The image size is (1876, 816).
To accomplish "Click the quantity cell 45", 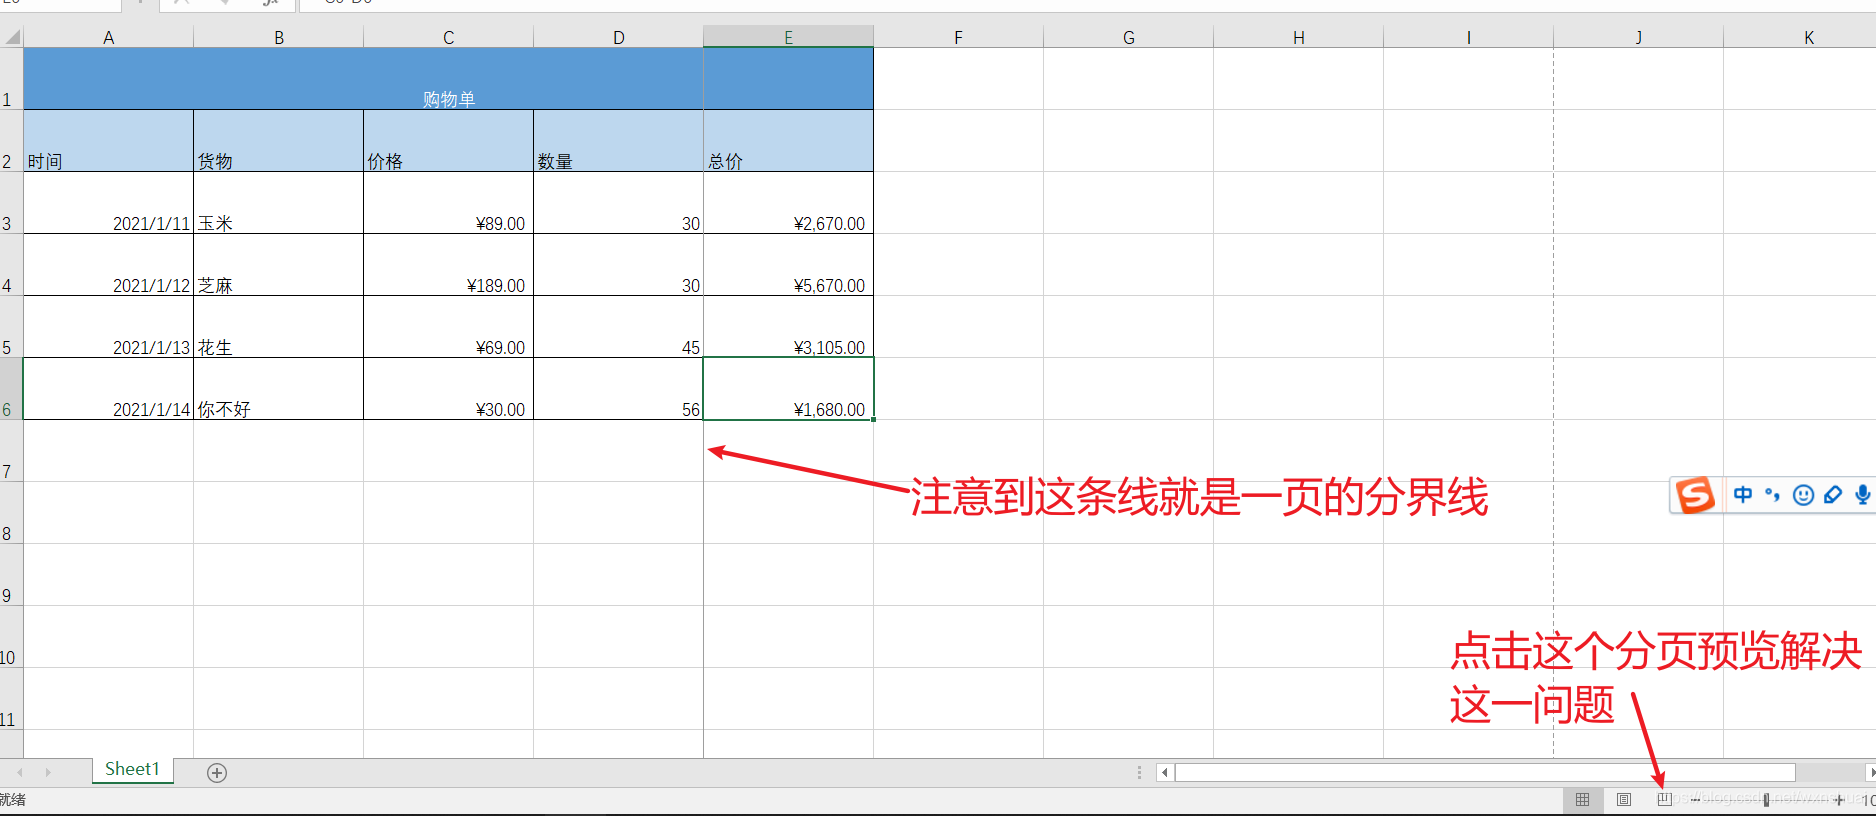I will [x=619, y=327].
